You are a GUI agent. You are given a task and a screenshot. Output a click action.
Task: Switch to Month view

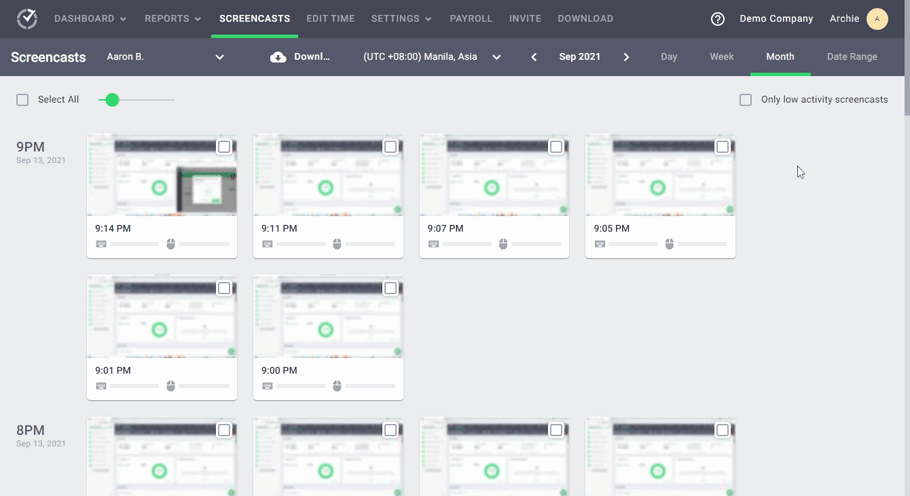(x=780, y=57)
